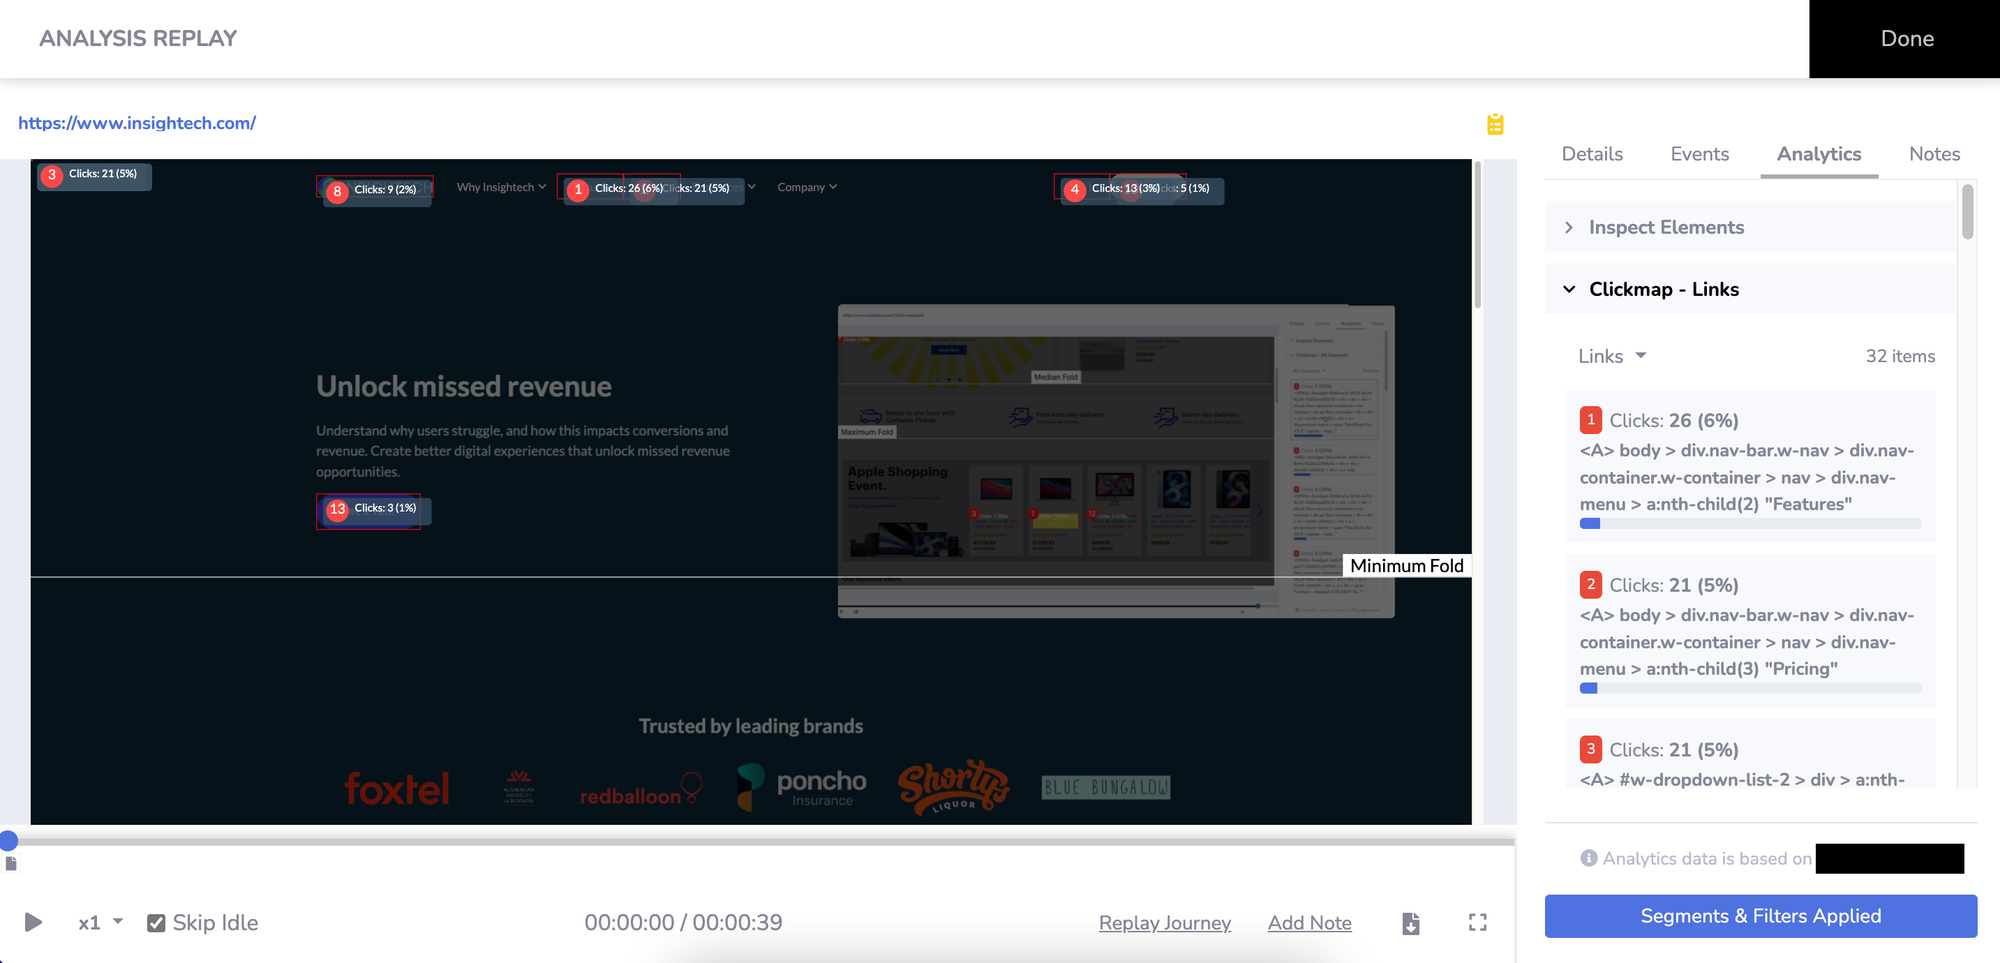The width and height of the screenshot is (2000, 963).
Task: Click the yellow clipboard notes icon
Action: [x=1495, y=124]
